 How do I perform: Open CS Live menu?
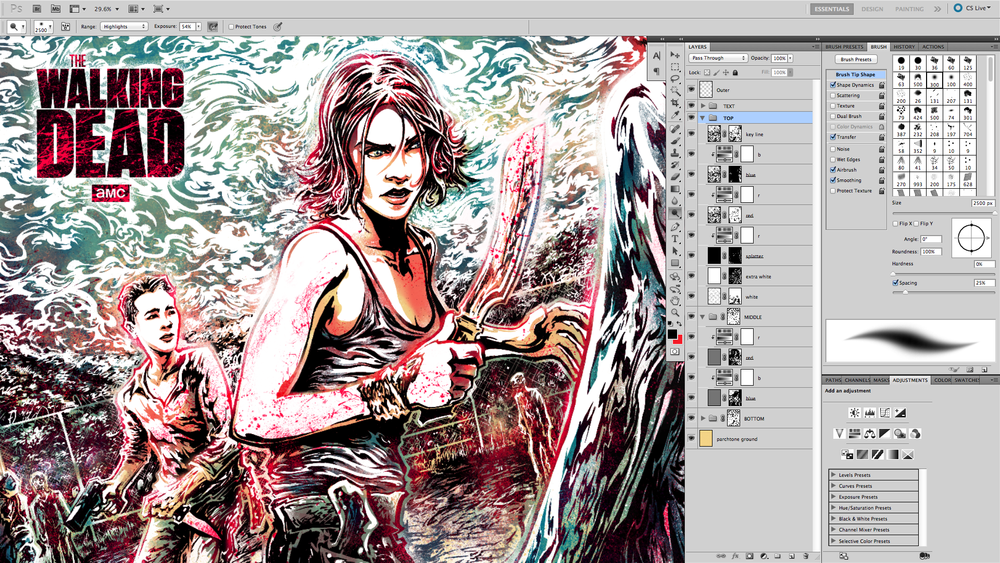click(972, 8)
